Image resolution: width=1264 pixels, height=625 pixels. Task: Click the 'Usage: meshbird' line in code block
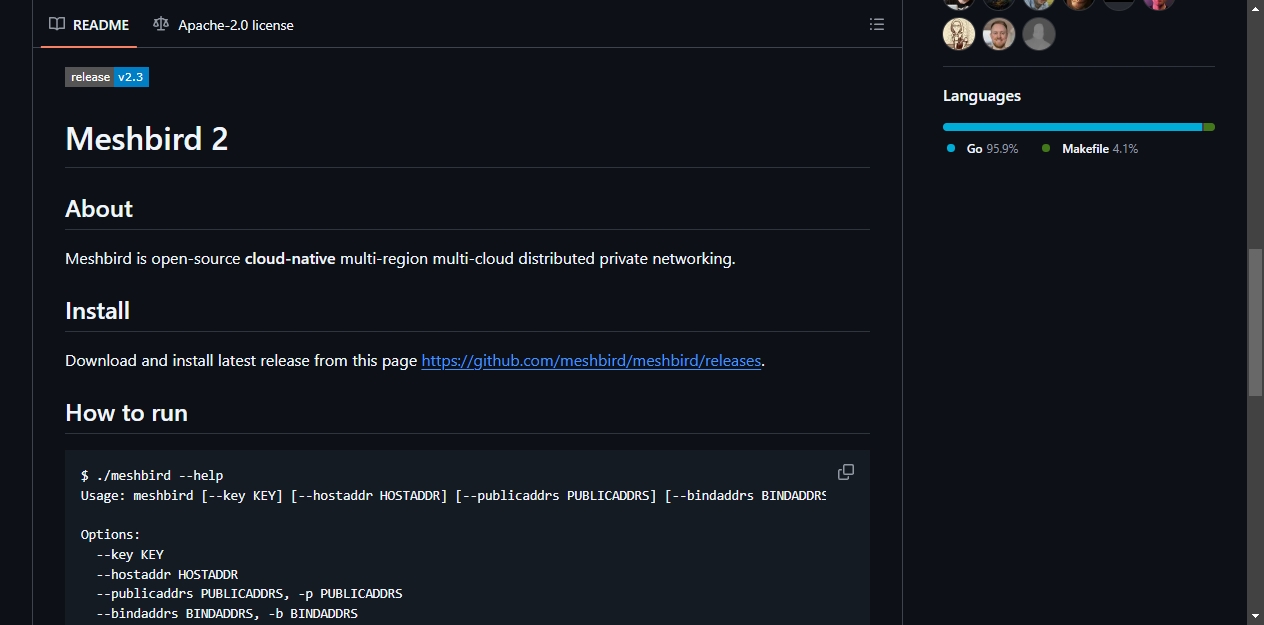(453, 495)
